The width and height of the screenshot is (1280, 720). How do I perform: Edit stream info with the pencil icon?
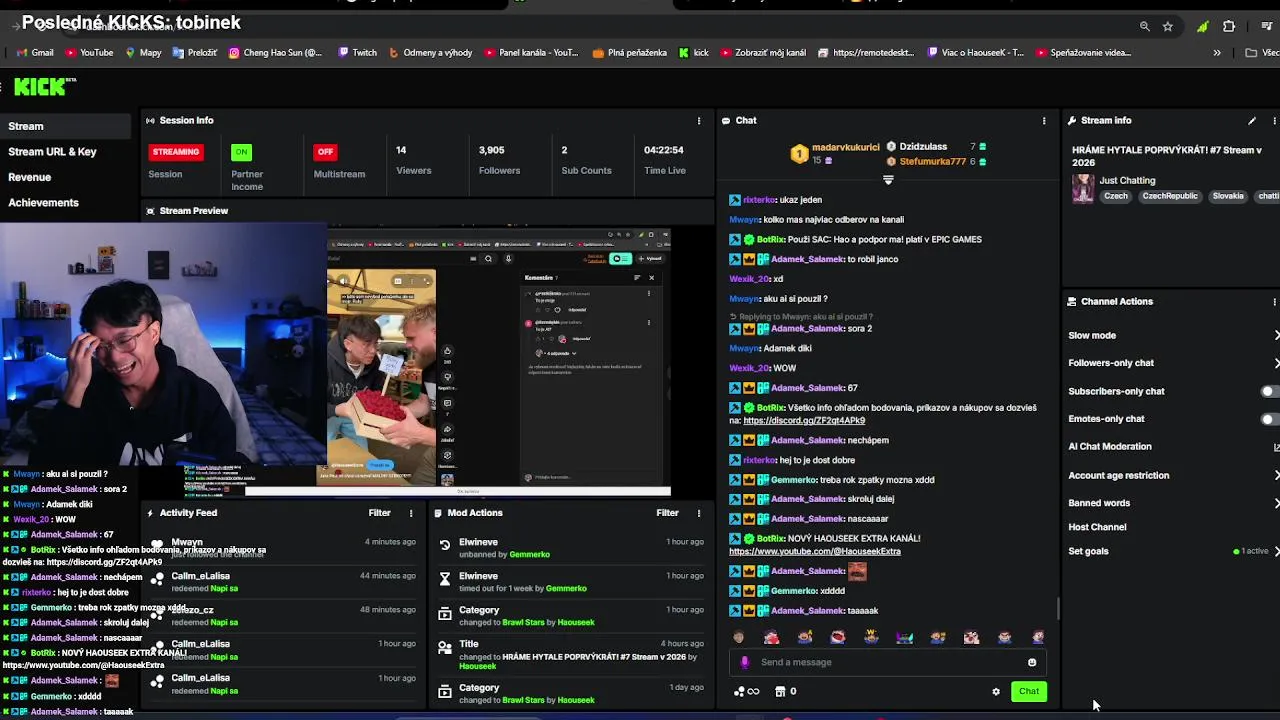coord(1251,121)
